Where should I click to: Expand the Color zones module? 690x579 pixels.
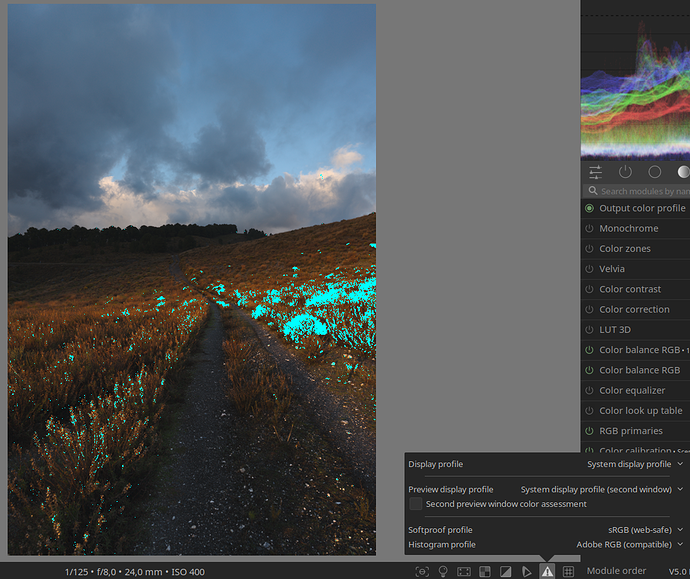(x=625, y=249)
